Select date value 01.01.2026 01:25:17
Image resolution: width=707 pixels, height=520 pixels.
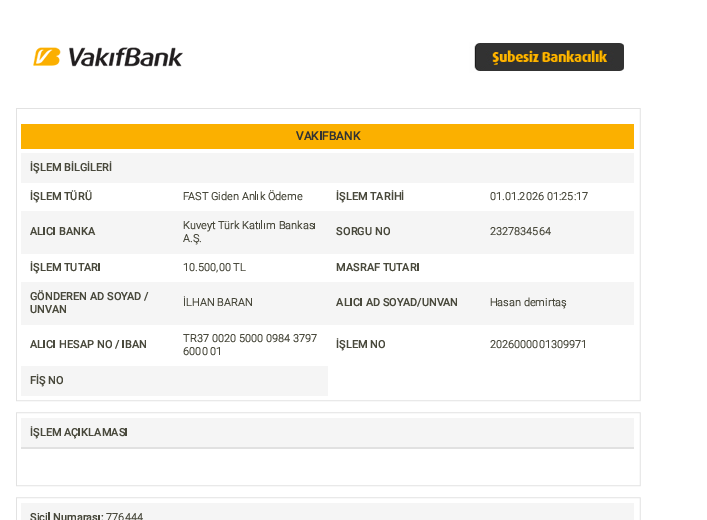pyautogui.click(x=539, y=196)
